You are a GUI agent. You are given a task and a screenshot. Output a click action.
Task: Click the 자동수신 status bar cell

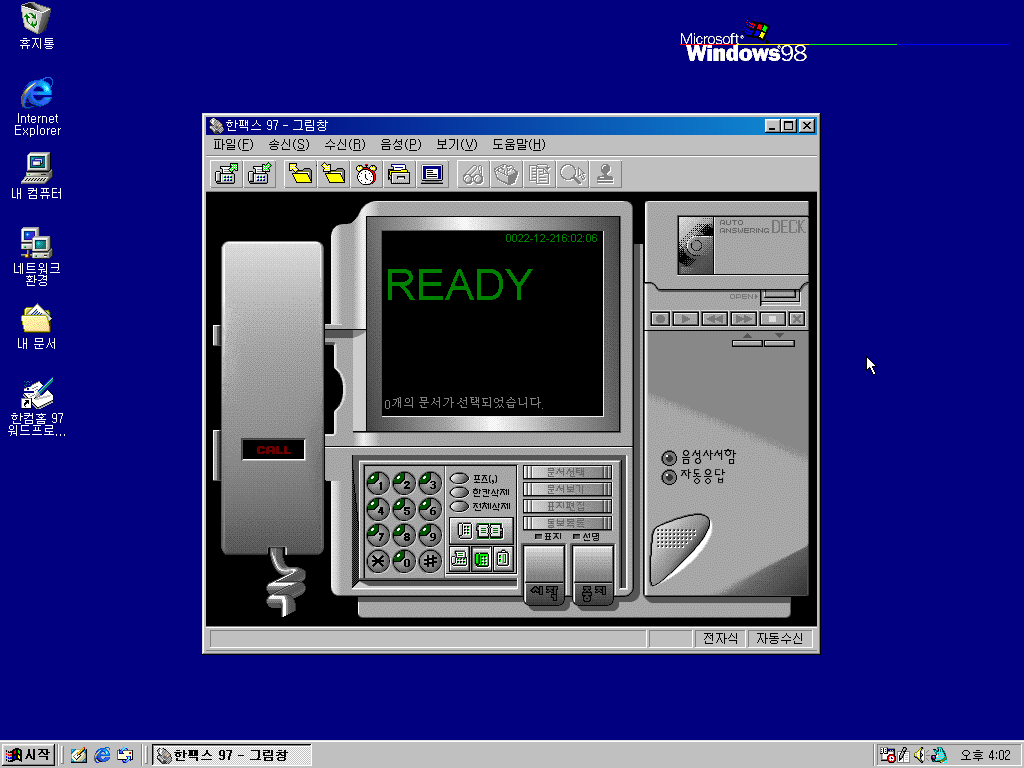(780, 638)
